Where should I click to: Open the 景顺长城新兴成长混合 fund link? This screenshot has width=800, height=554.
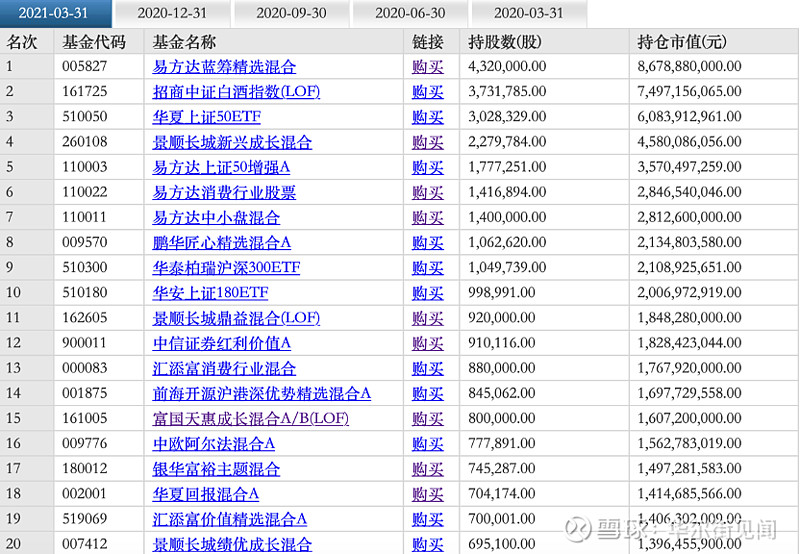coord(232,142)
